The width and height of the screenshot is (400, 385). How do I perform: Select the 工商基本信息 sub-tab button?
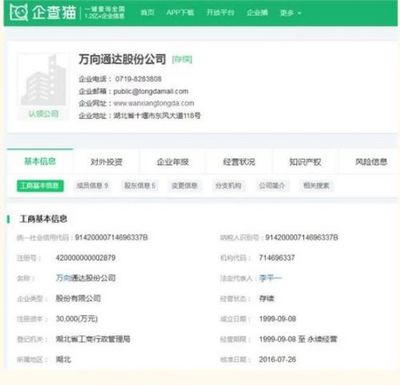pyautogui.click(x=40, y=186)
